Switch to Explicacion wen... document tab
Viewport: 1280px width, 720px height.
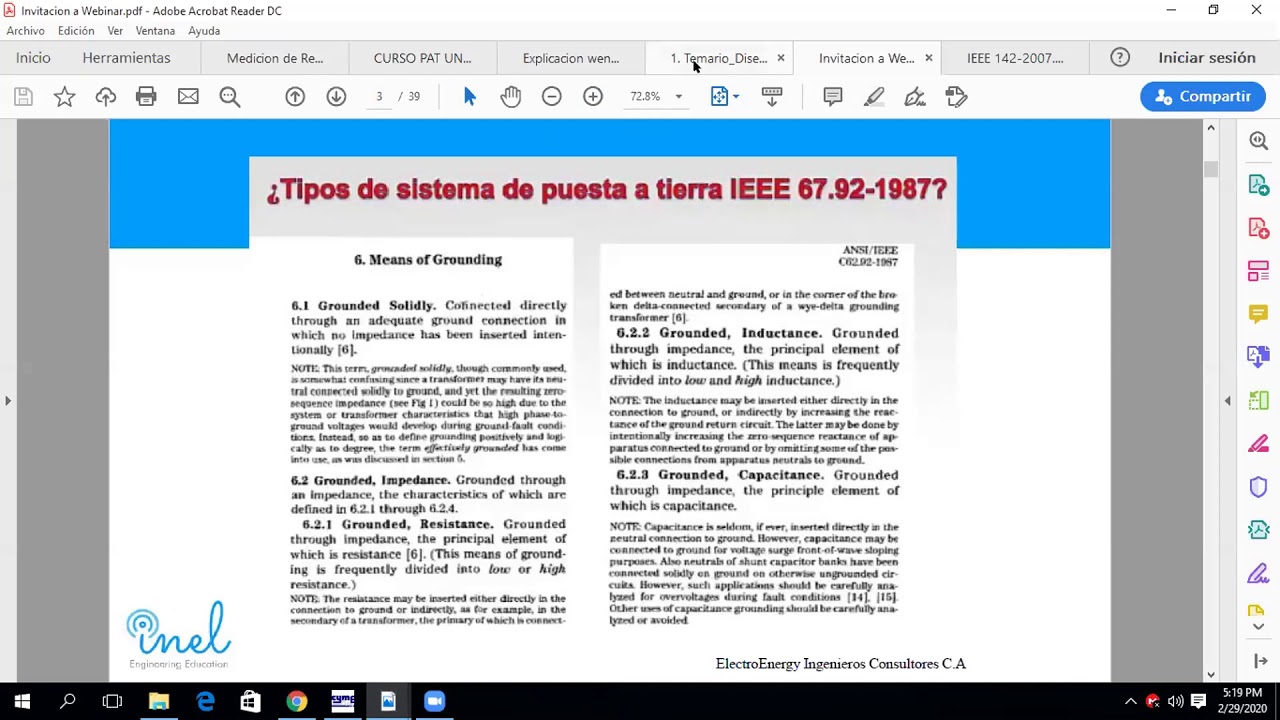pyautogui.click(x=570, y=58)
